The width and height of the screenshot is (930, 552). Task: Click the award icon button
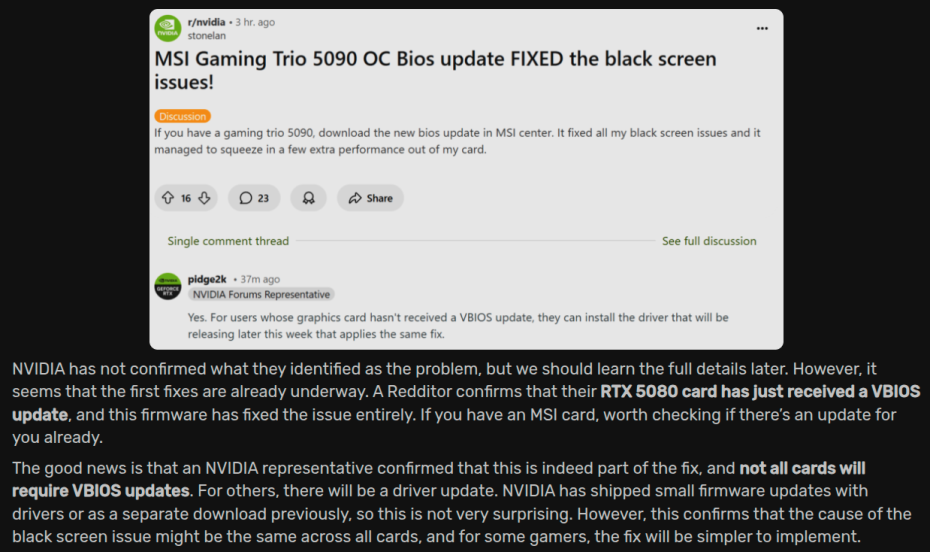tap(308, 198)
